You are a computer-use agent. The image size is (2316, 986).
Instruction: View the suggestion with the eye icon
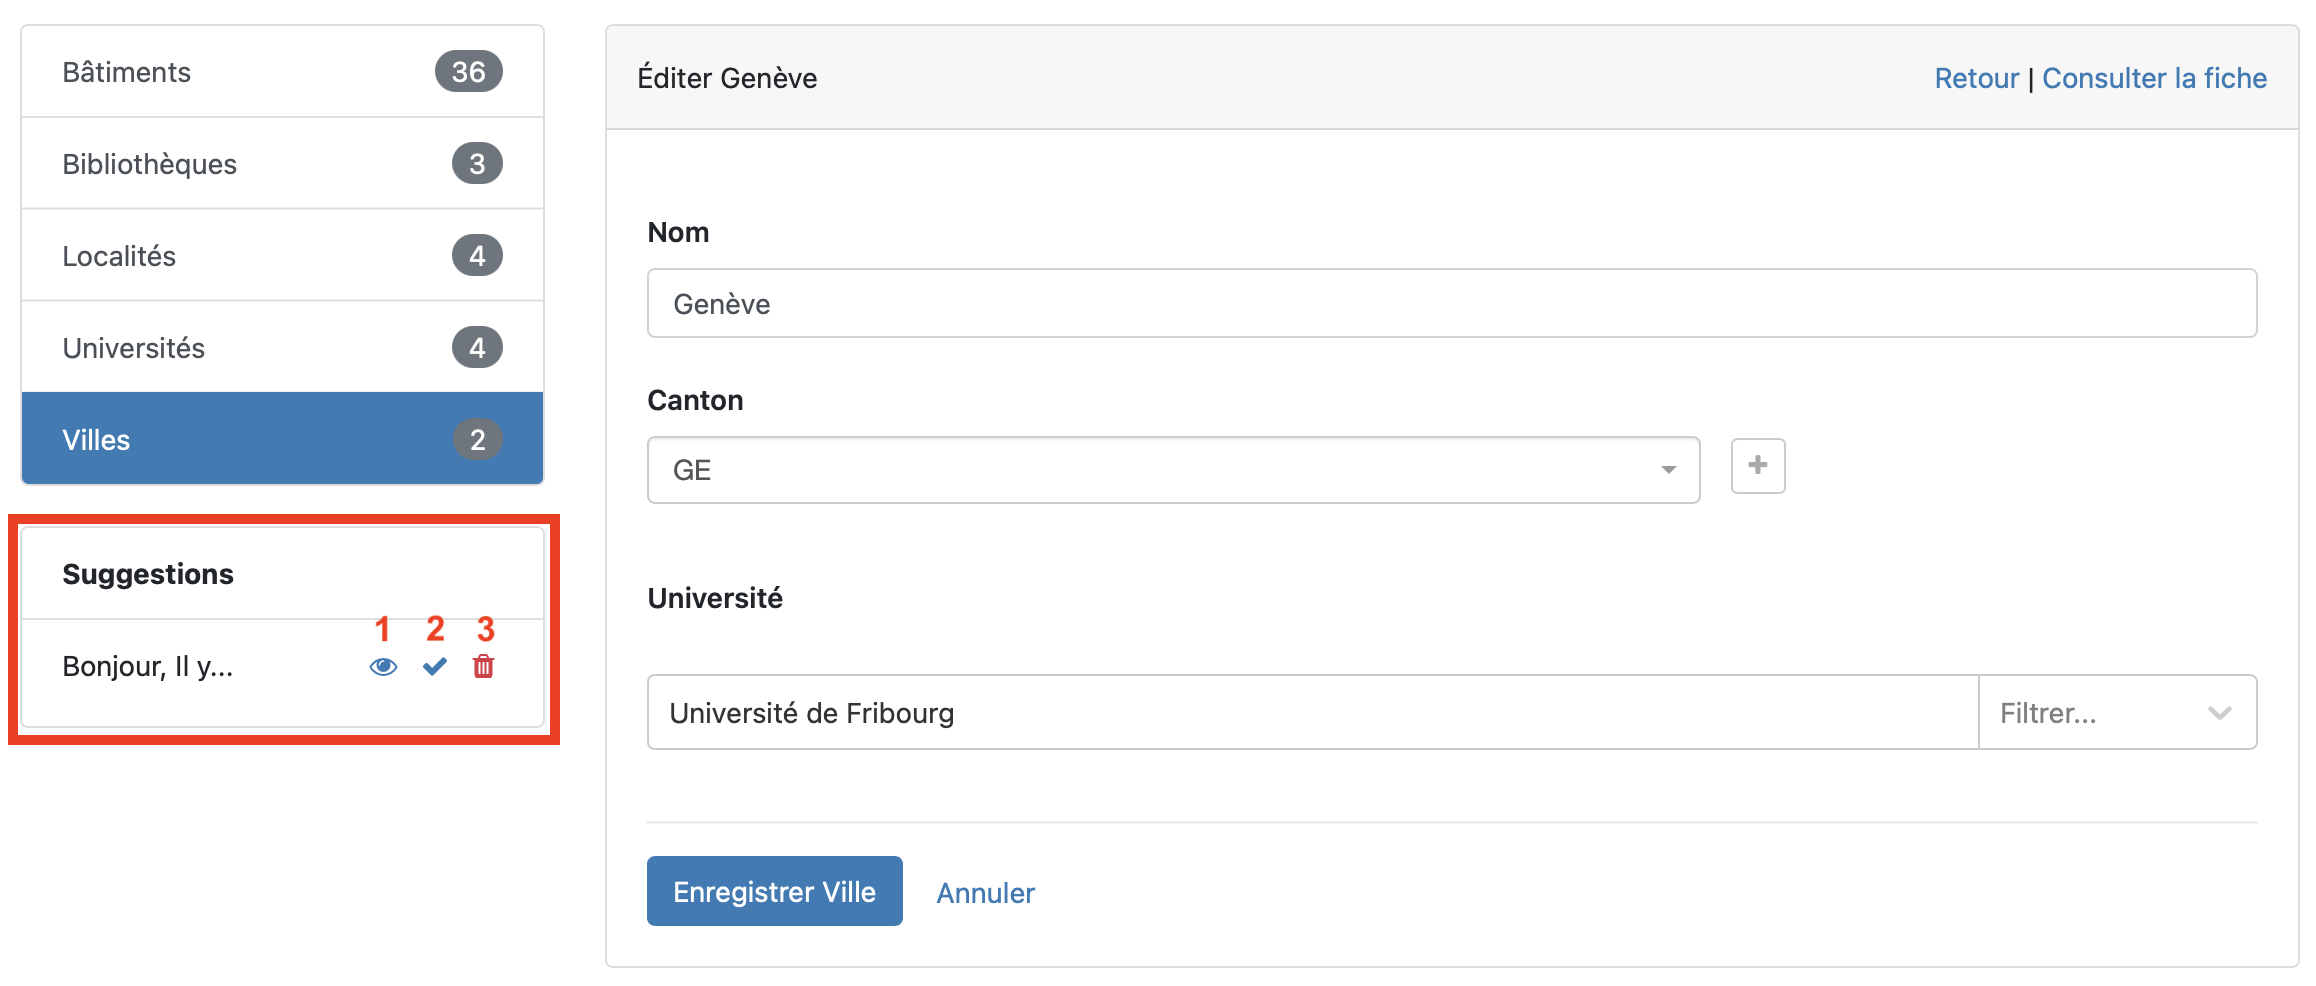click(x=383, y=667)
